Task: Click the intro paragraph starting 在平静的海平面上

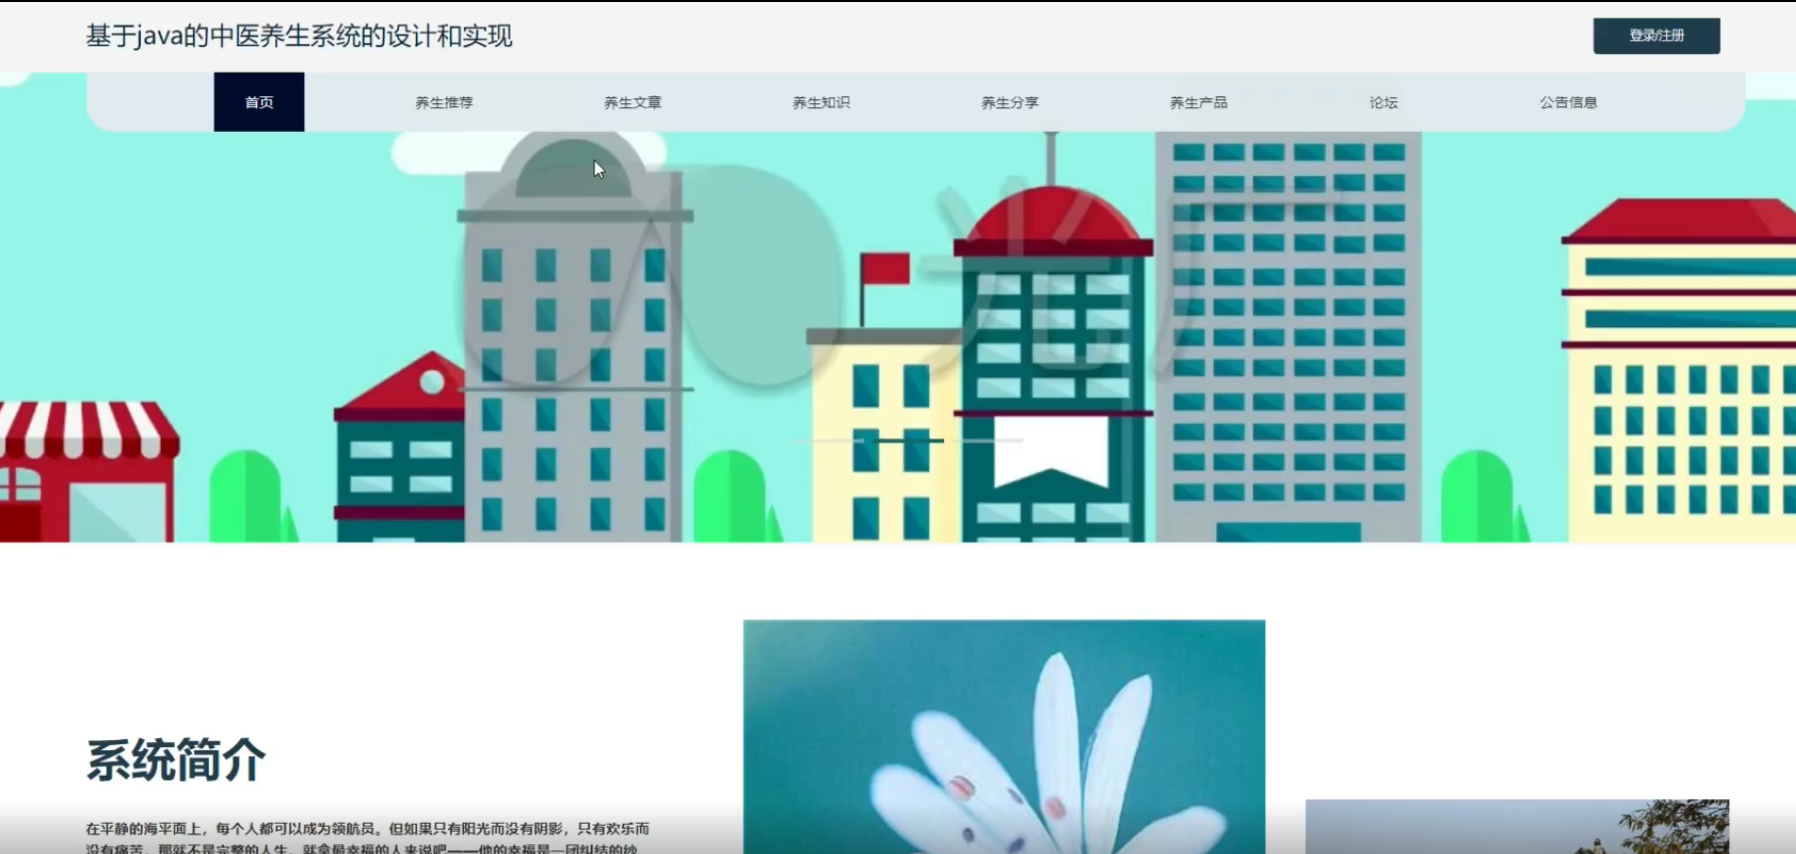Action: click(368, 838)
